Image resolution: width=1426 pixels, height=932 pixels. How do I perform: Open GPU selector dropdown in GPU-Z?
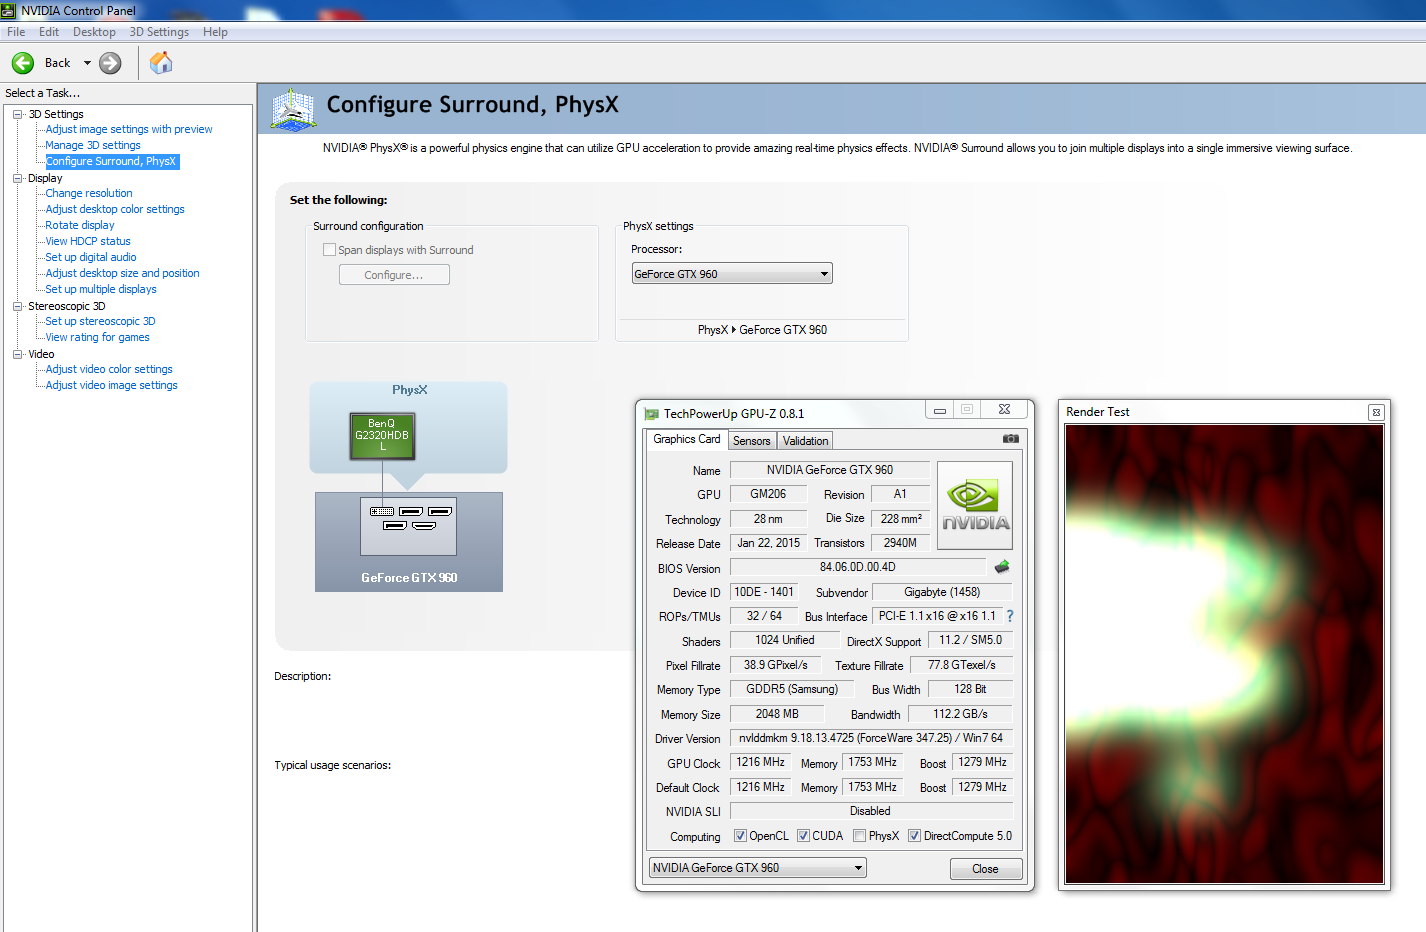pyautogui.click(x=757, y=868)
